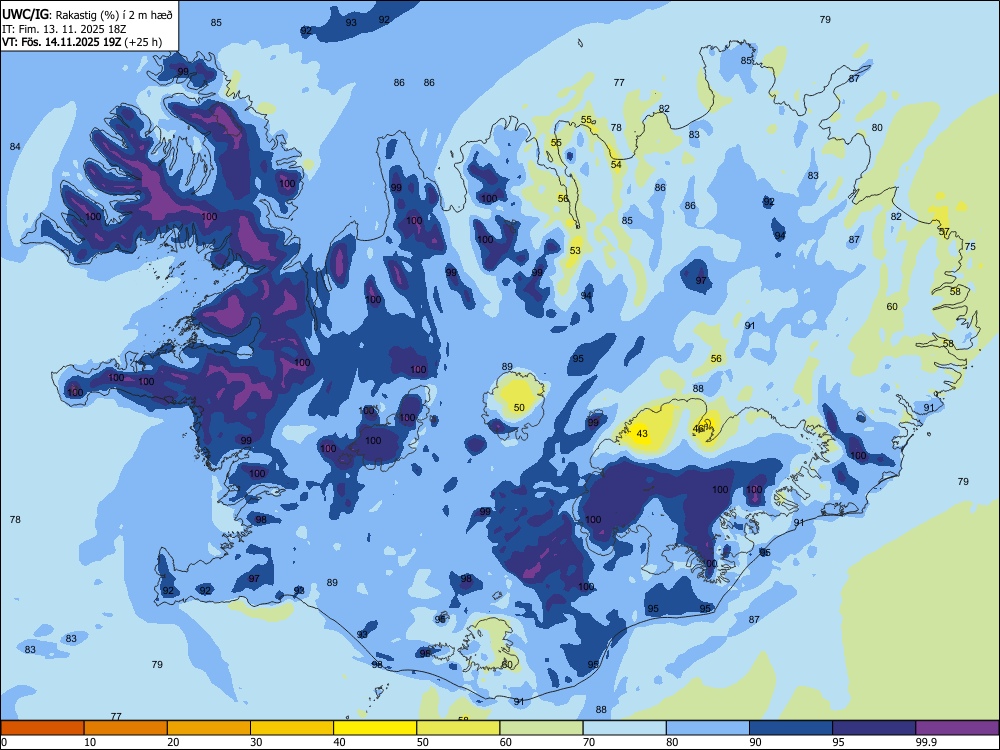Click the '54' value near the north coast

616,165
